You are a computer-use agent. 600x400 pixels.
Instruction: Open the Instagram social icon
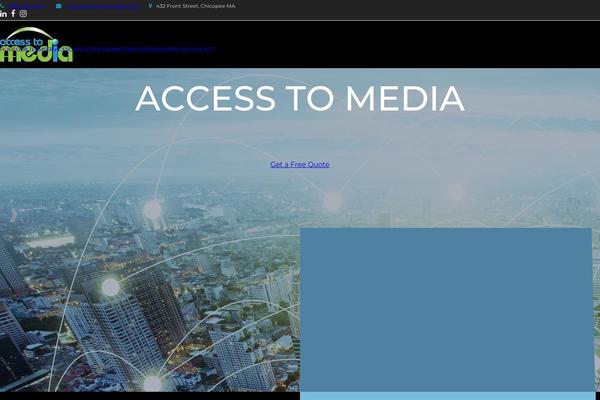point(23,13)
